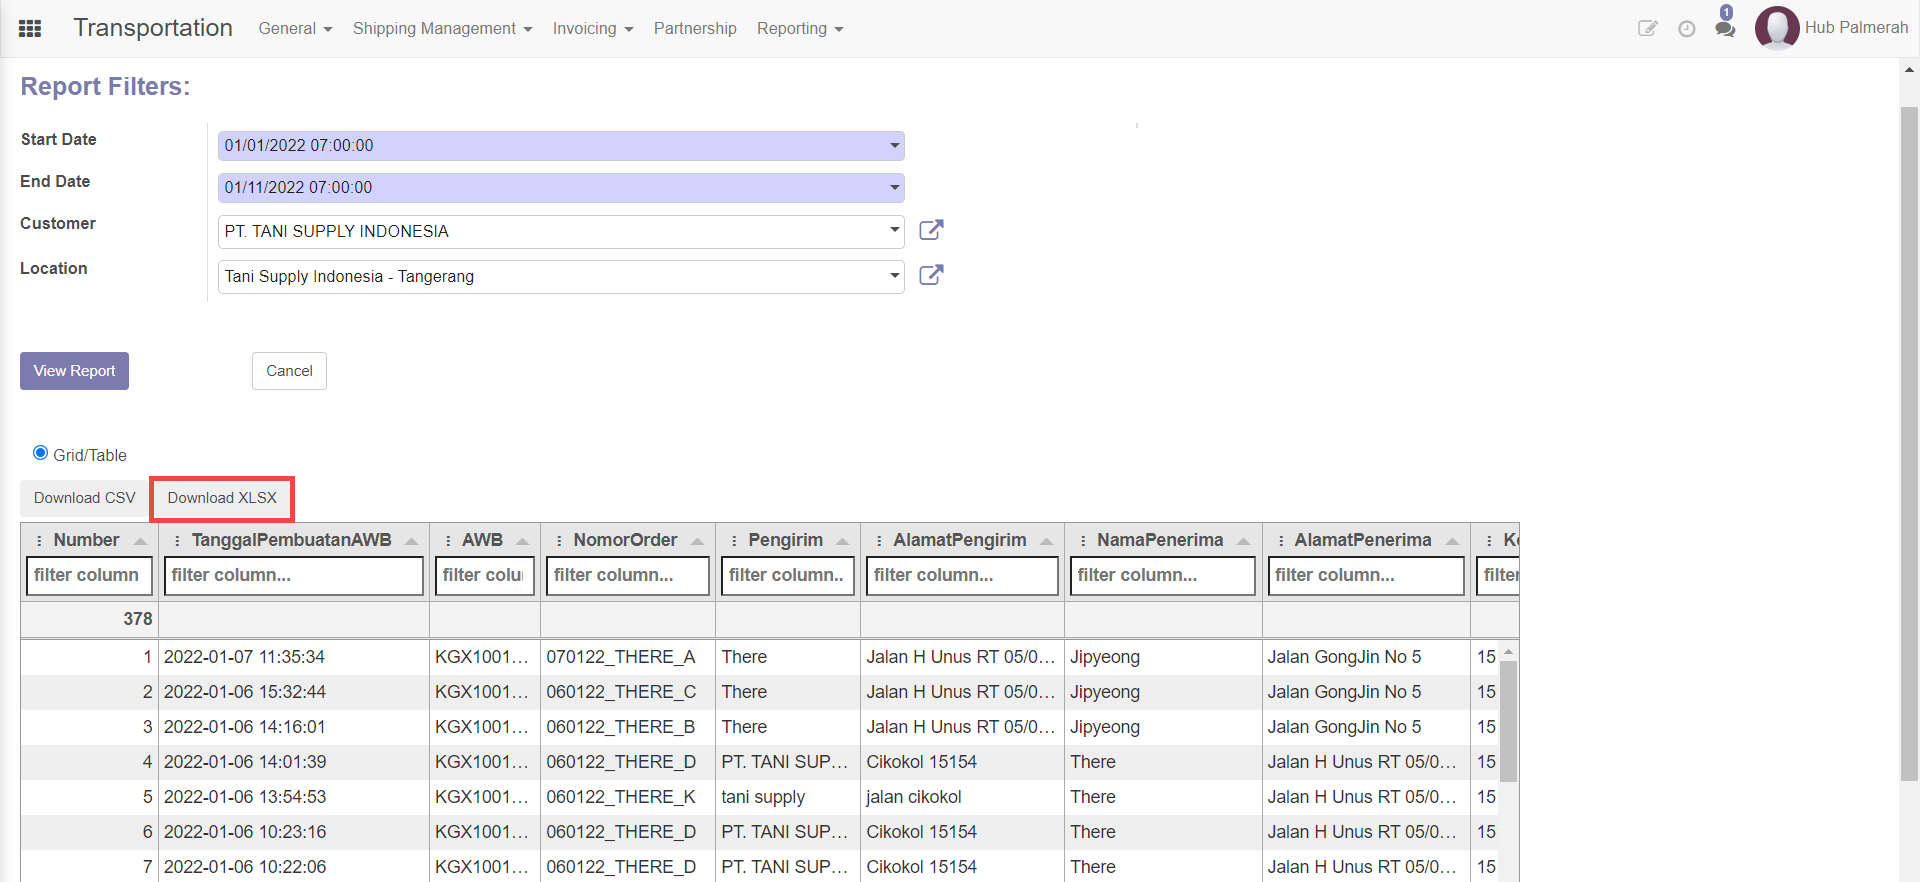Screen dimensions: 1920x882
Task: Select cell 060122_THERE_C in row 2
Action: coord(628,692)
